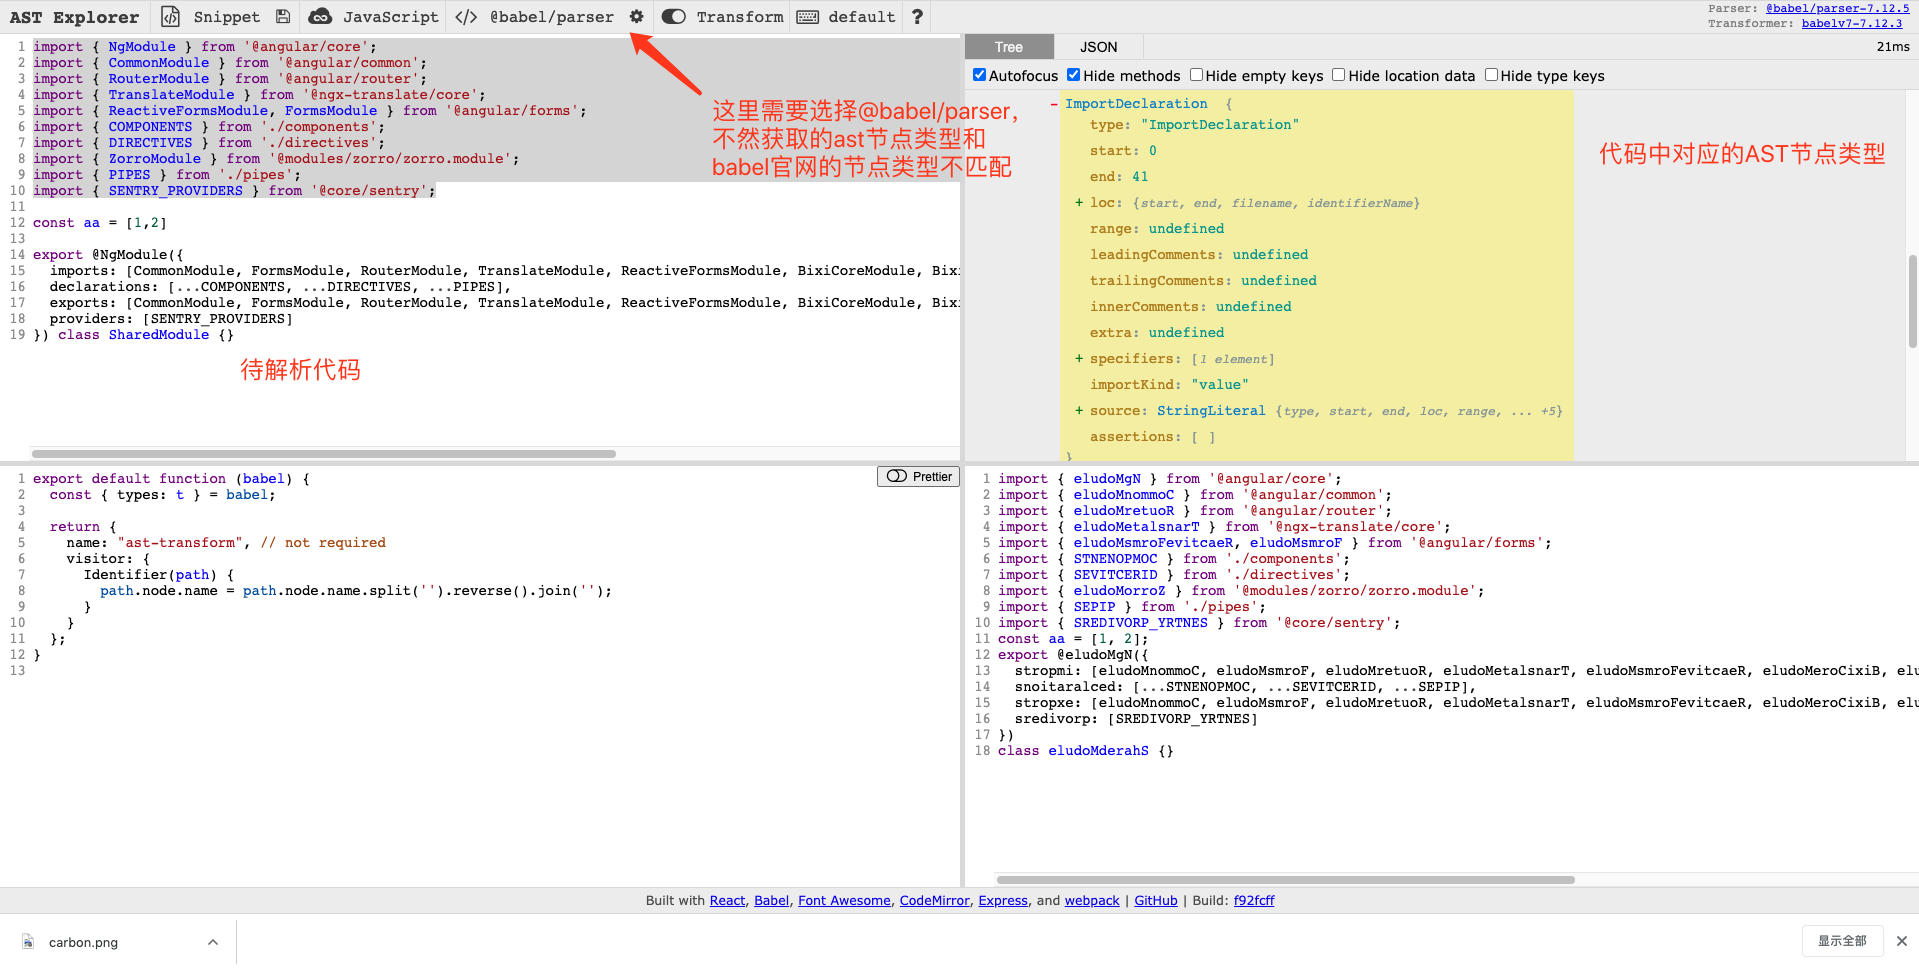Click the Identifier(path) visitor line
This screenshot has width=1919, height=969.
159,575
